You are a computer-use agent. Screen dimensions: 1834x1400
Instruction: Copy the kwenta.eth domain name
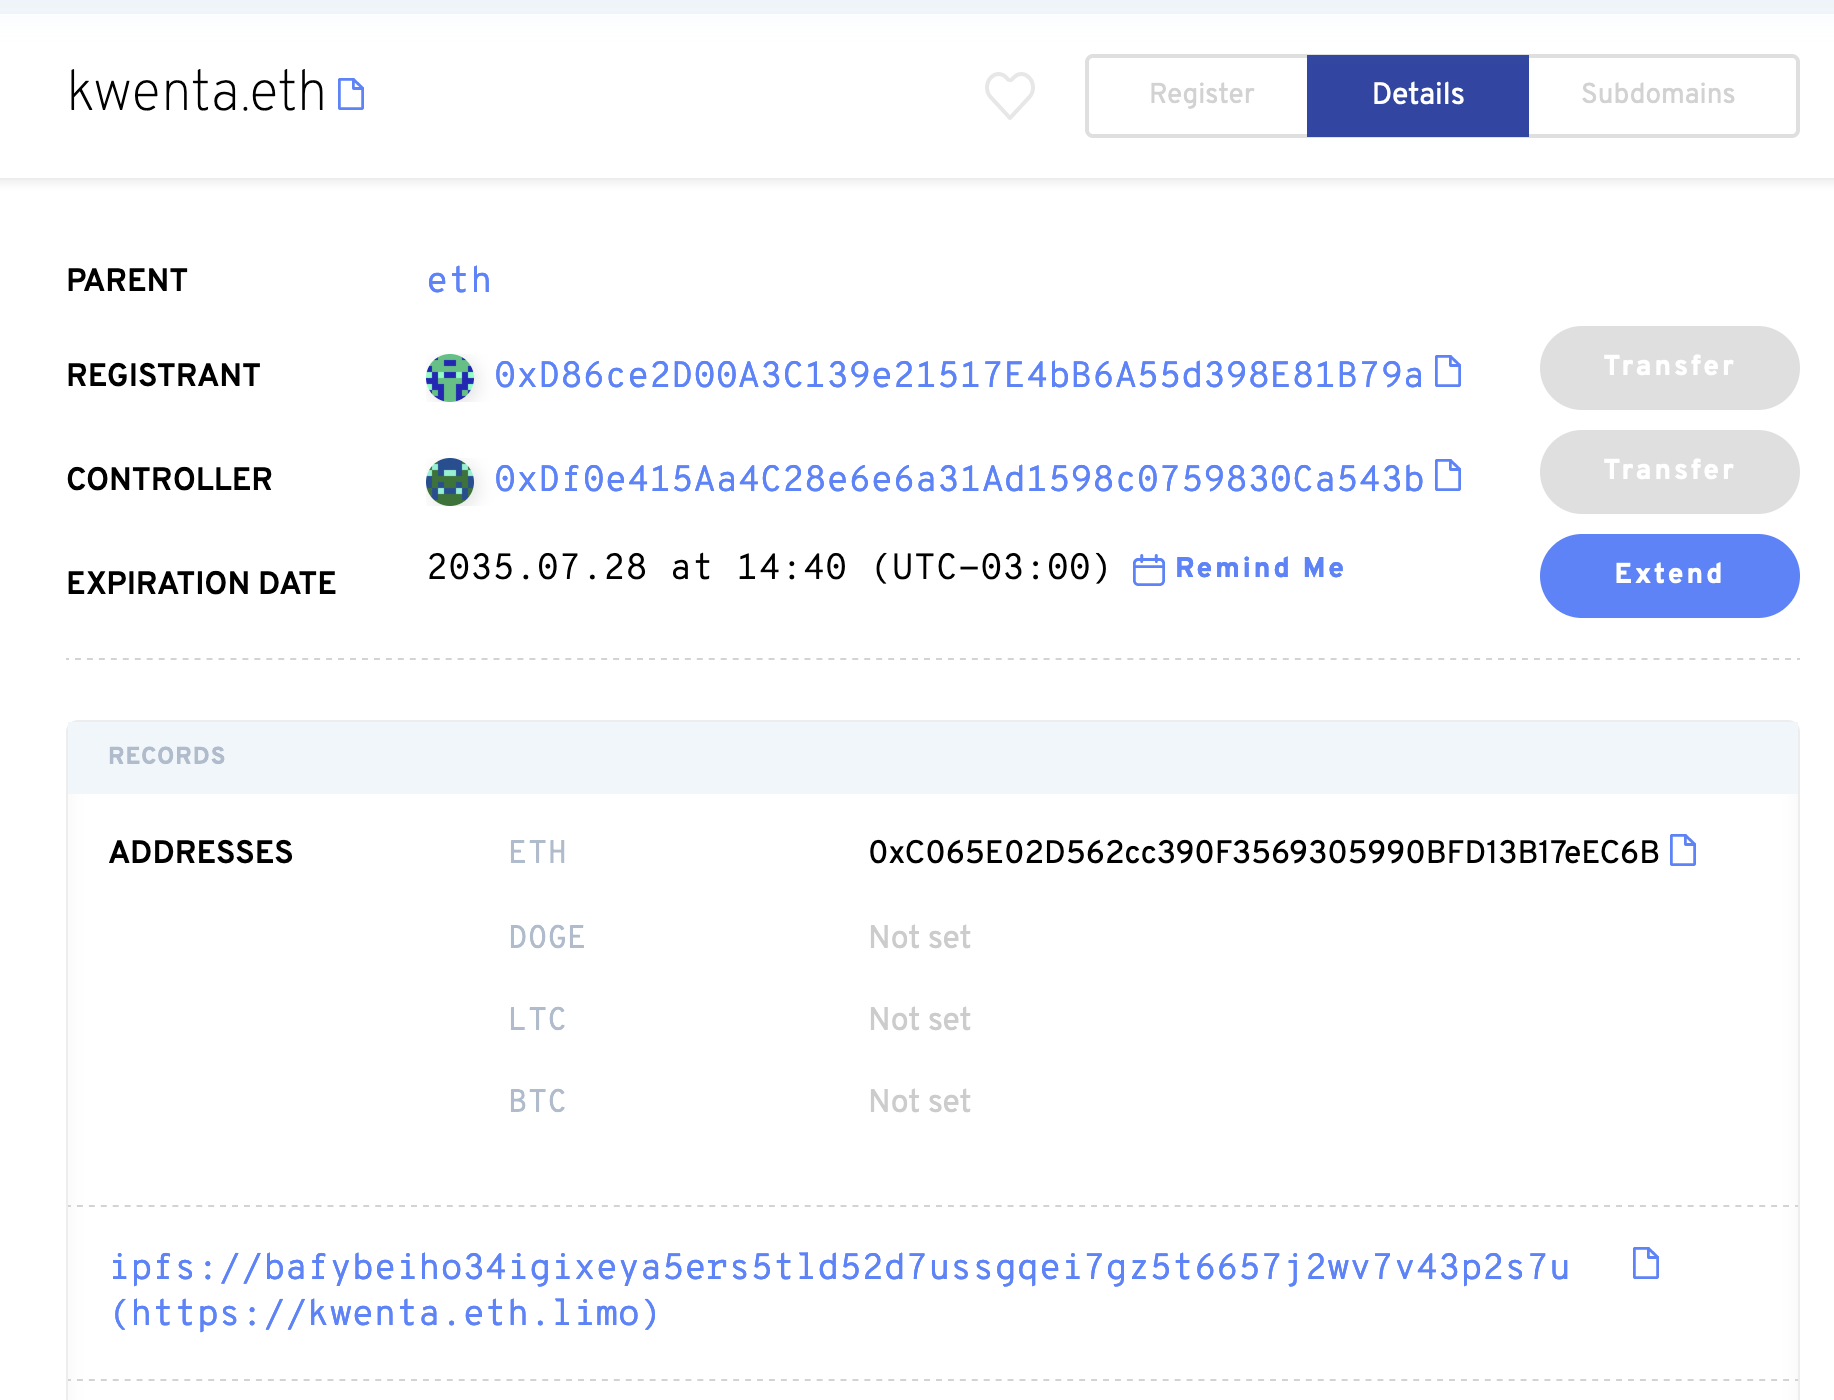pyautogui.click(x=351, y=94)
